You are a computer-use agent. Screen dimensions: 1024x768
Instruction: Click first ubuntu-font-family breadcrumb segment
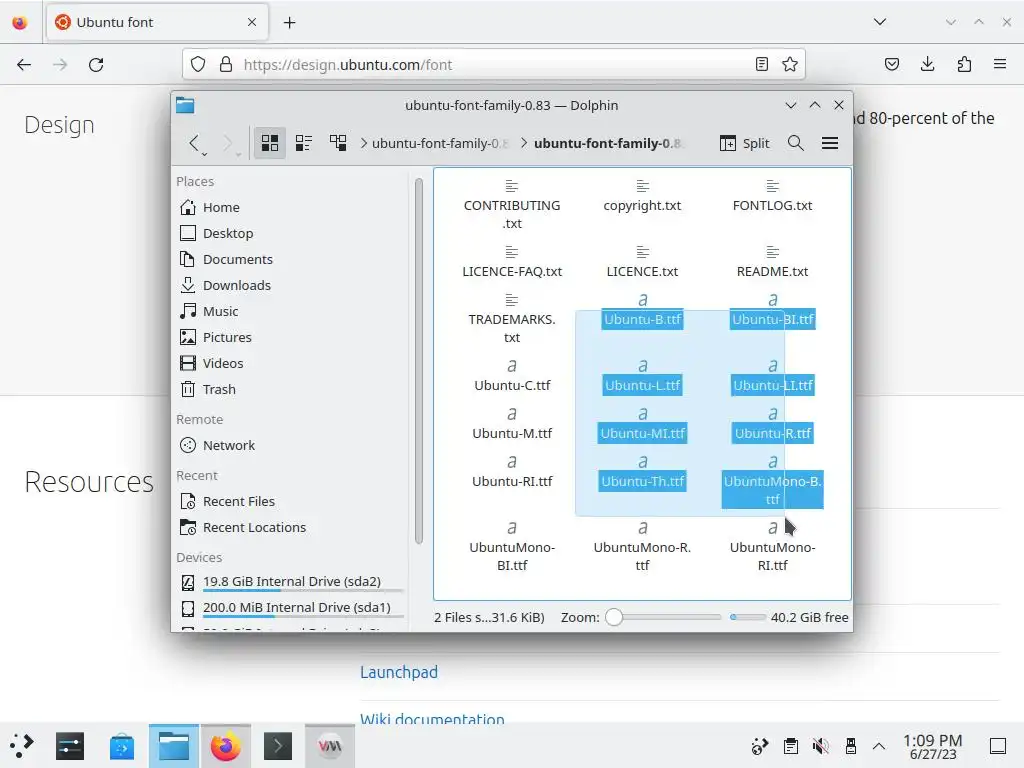point(440,143)
